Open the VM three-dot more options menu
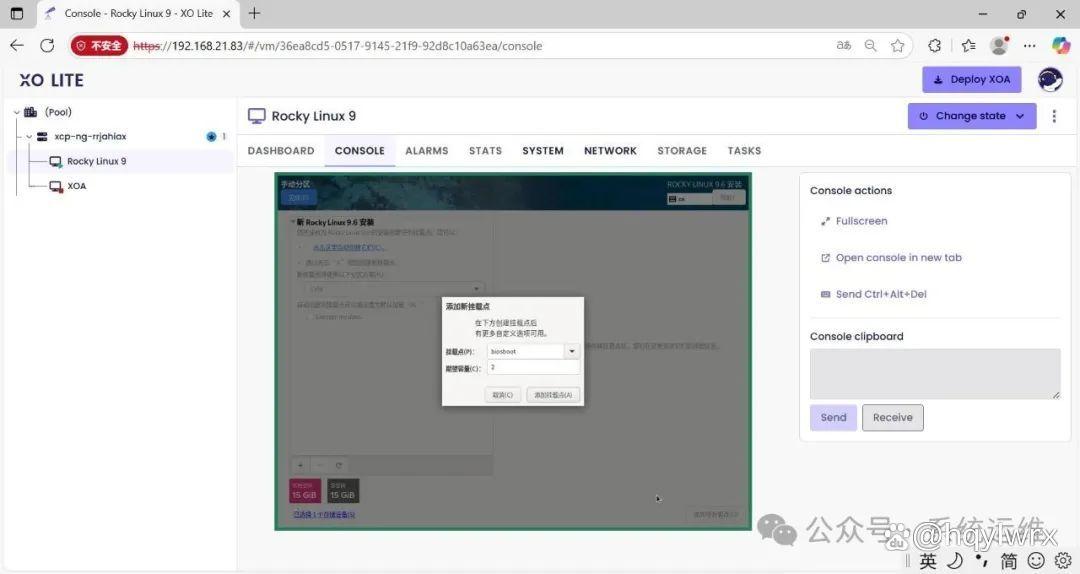 [x=1054, y=116]
